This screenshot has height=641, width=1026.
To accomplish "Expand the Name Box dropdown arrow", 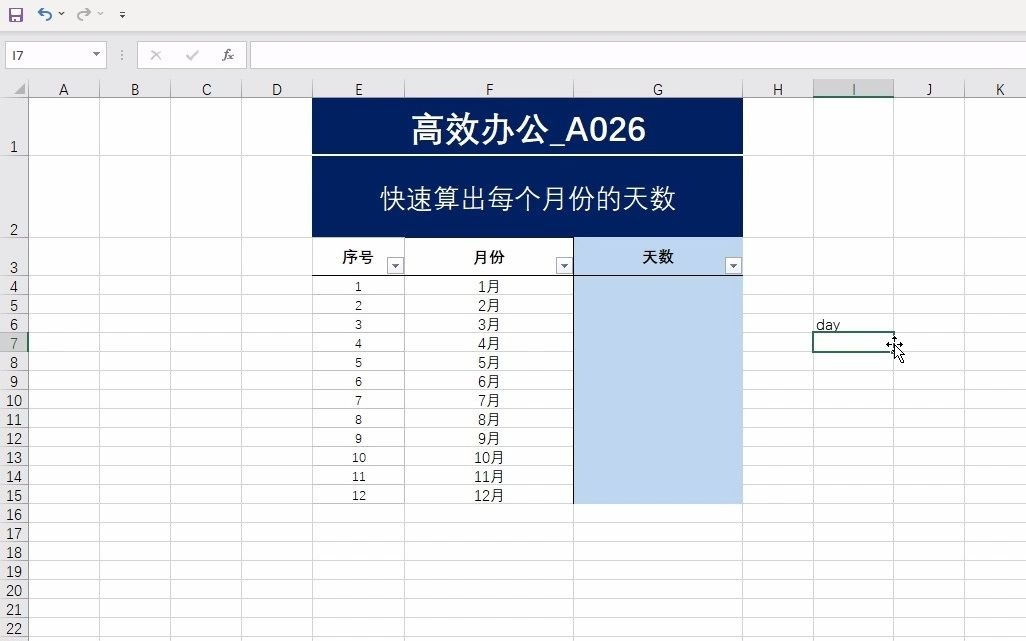I will click(96, 55).
